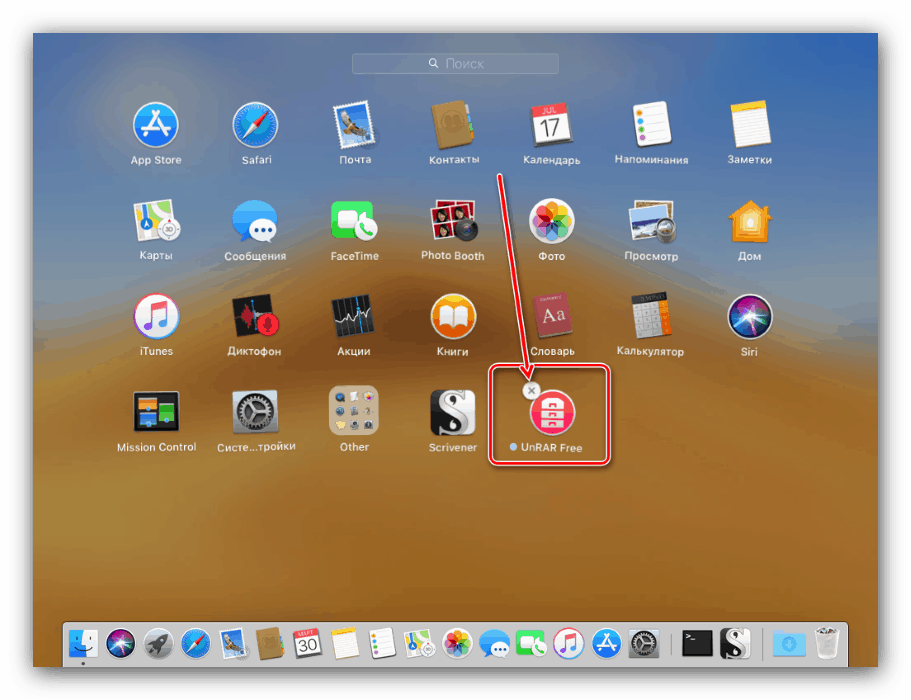911x700 pixels.
Task: Open iTunes music note in Dock
Action: tap(569, 644)
